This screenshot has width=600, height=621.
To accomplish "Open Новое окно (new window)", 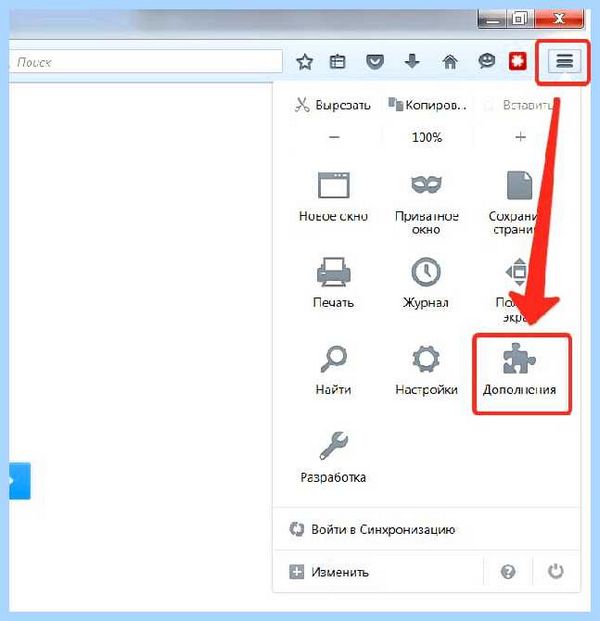I will pos(333,197).
